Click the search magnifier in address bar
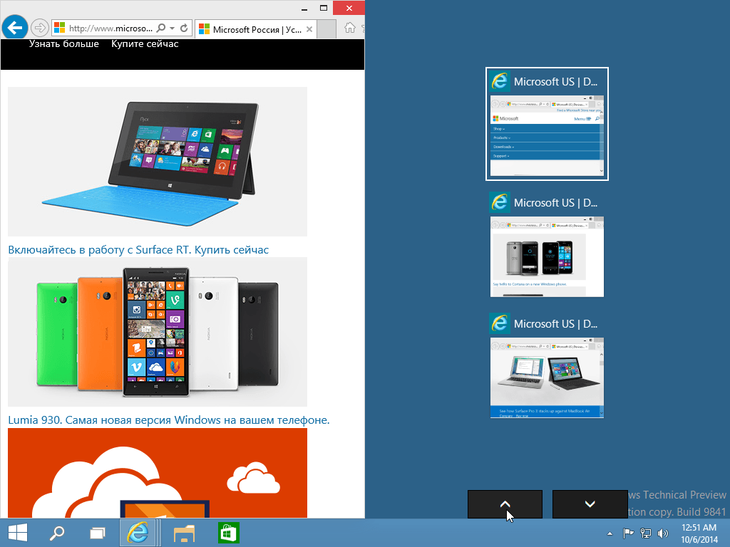Viewport: 730px width, 547px height. point(160,28)
